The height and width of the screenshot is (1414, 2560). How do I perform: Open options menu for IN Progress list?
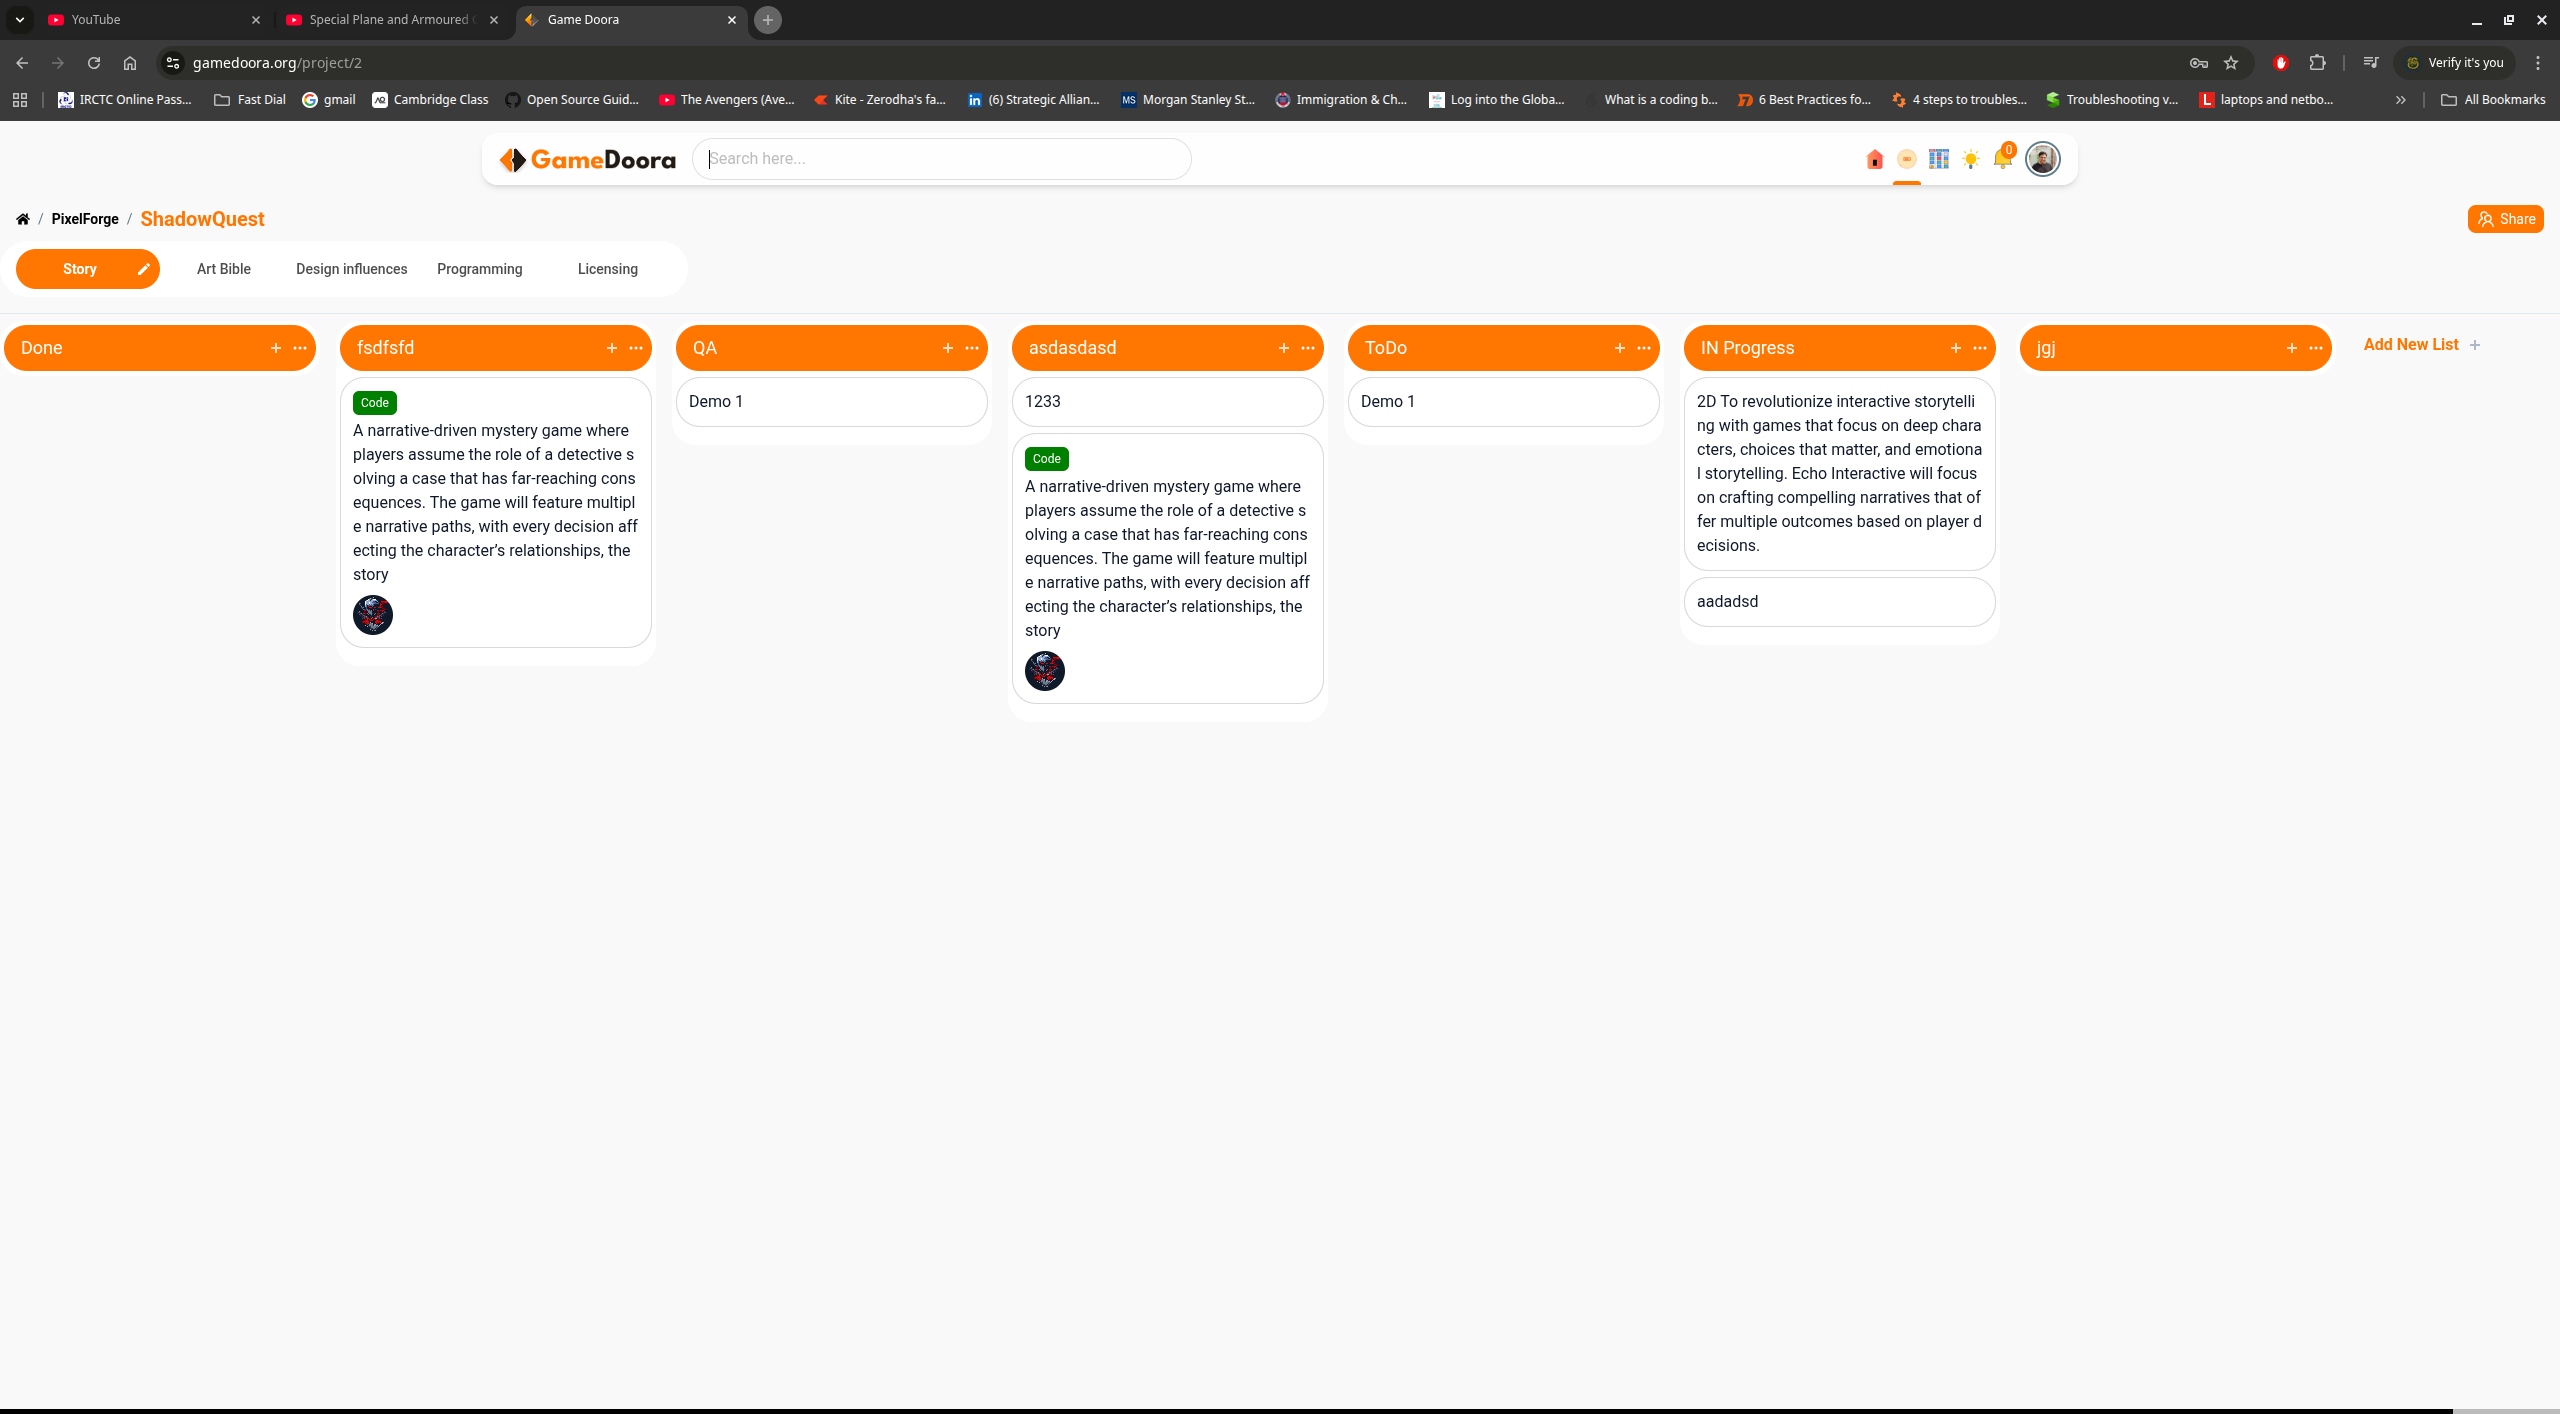[1980, 348]
